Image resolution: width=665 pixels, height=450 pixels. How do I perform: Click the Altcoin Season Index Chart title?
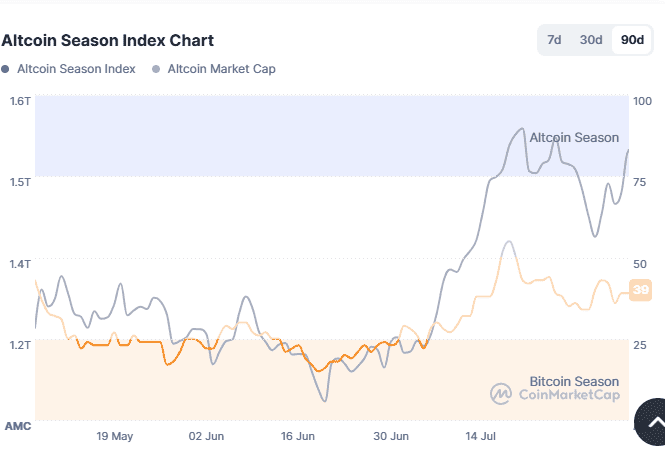[x=107, y=41]
